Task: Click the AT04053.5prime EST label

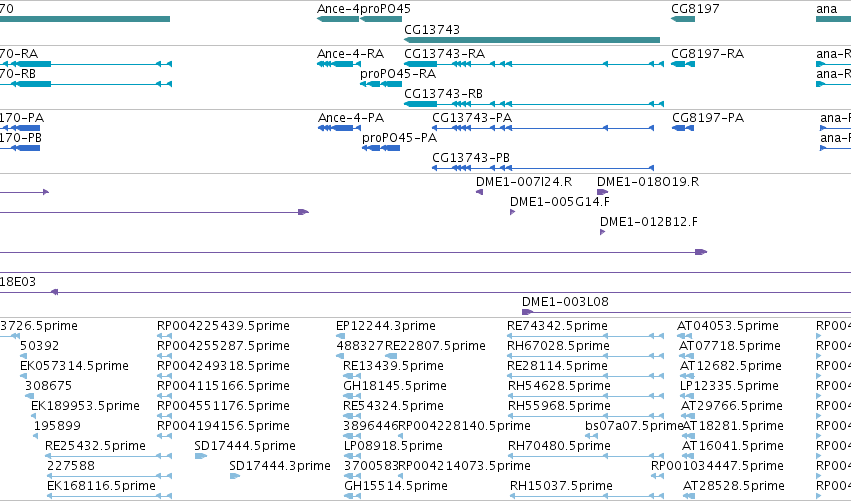Action: [728, 326]
